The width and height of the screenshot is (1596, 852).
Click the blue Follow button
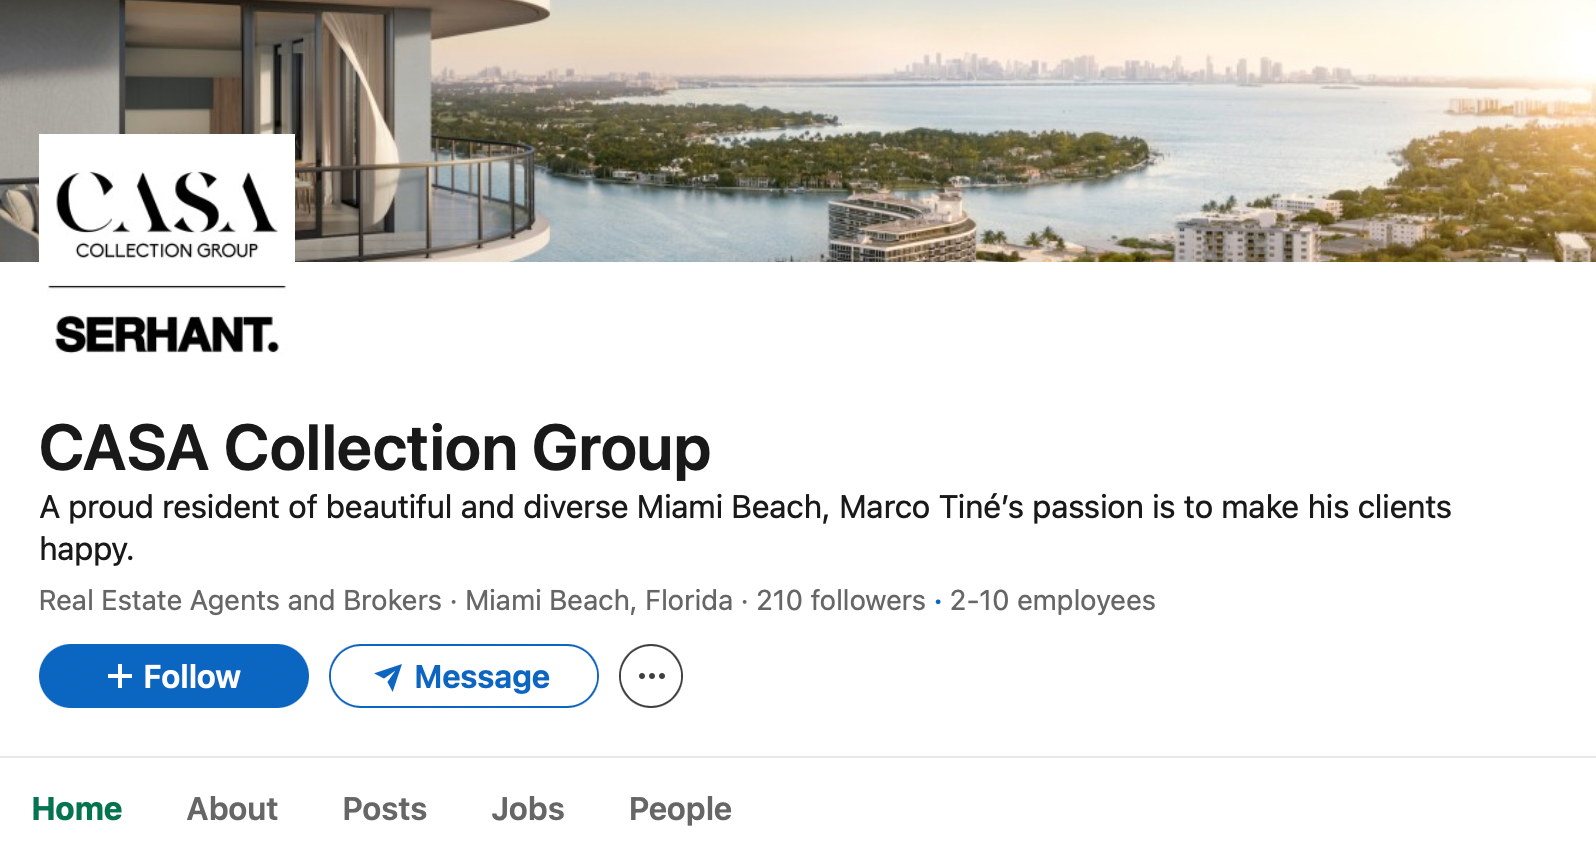pos(173,677)
